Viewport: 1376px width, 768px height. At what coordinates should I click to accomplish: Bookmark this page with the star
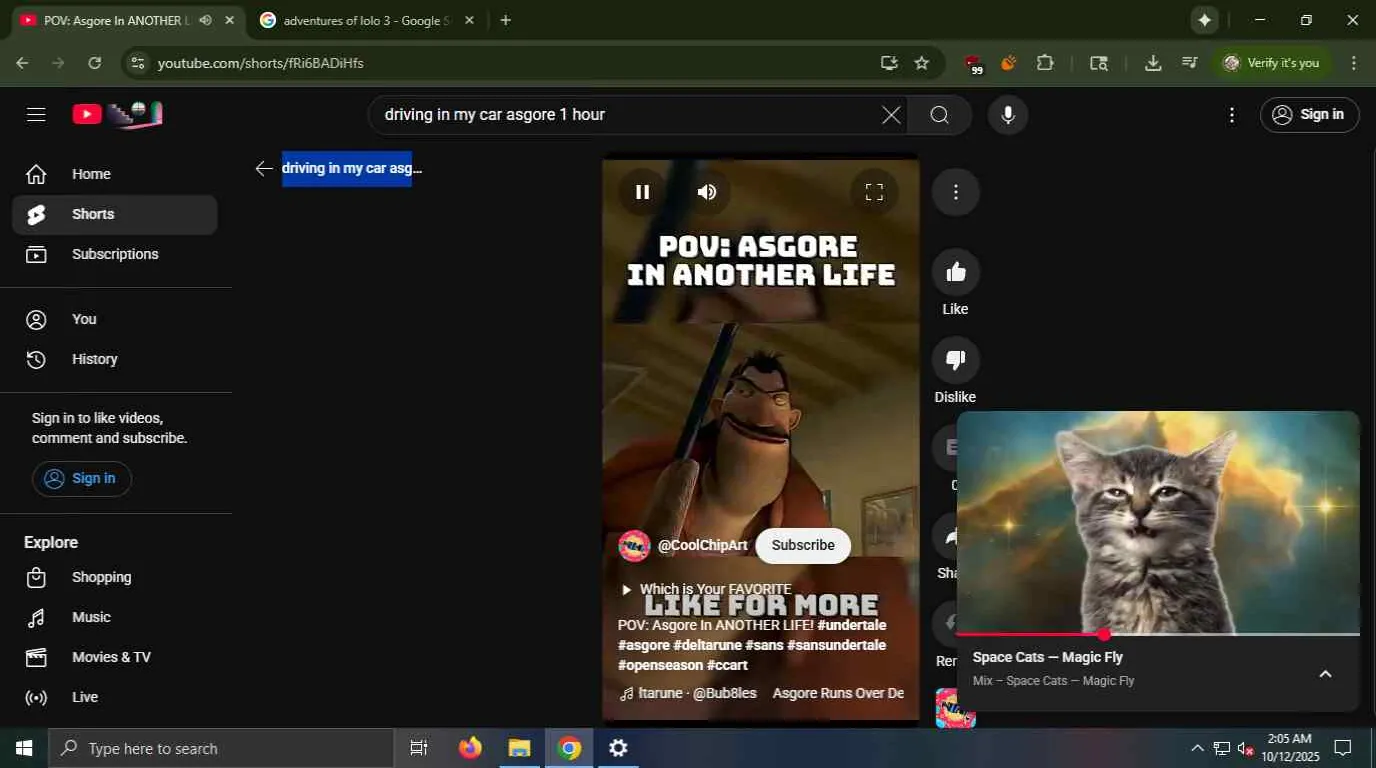tap(922, 63)
